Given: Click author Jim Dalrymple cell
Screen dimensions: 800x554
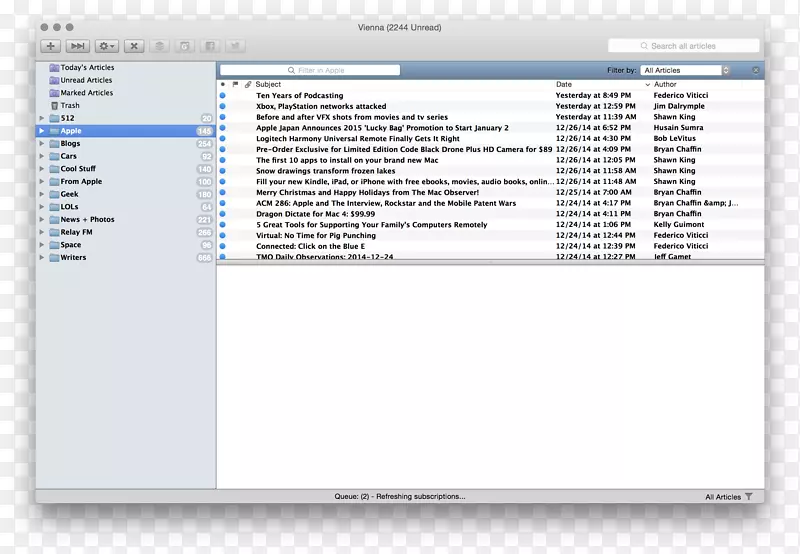Looking at the screenshot, I should [679, 106].
